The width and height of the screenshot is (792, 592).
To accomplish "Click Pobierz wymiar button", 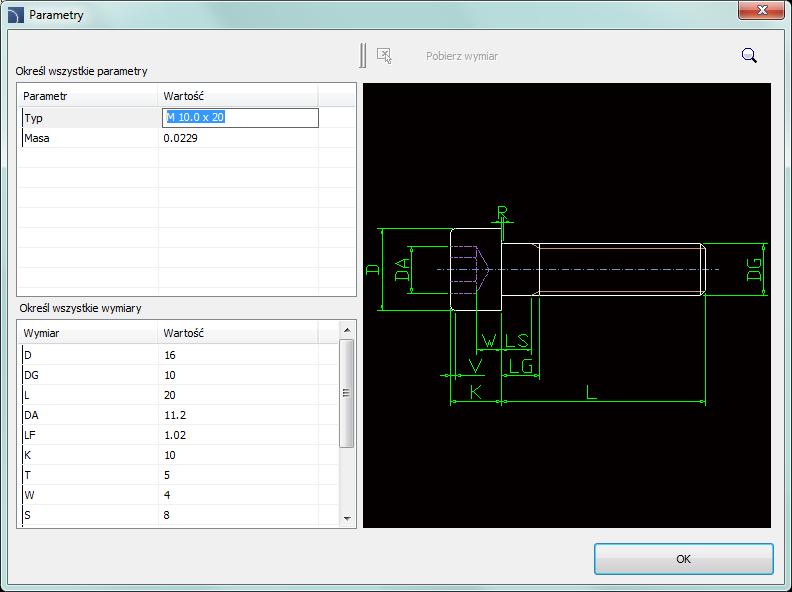I will (462, 56).
